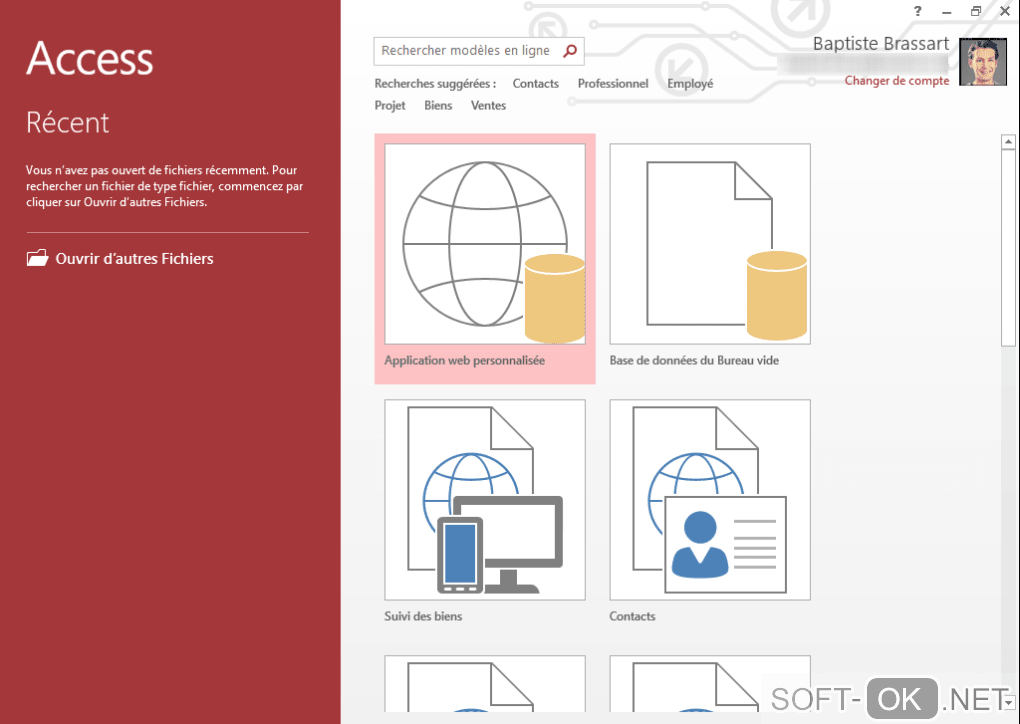Click the search magnifier icon
This screenshot has width=1020, height=724.
click(x=570, y=51)
